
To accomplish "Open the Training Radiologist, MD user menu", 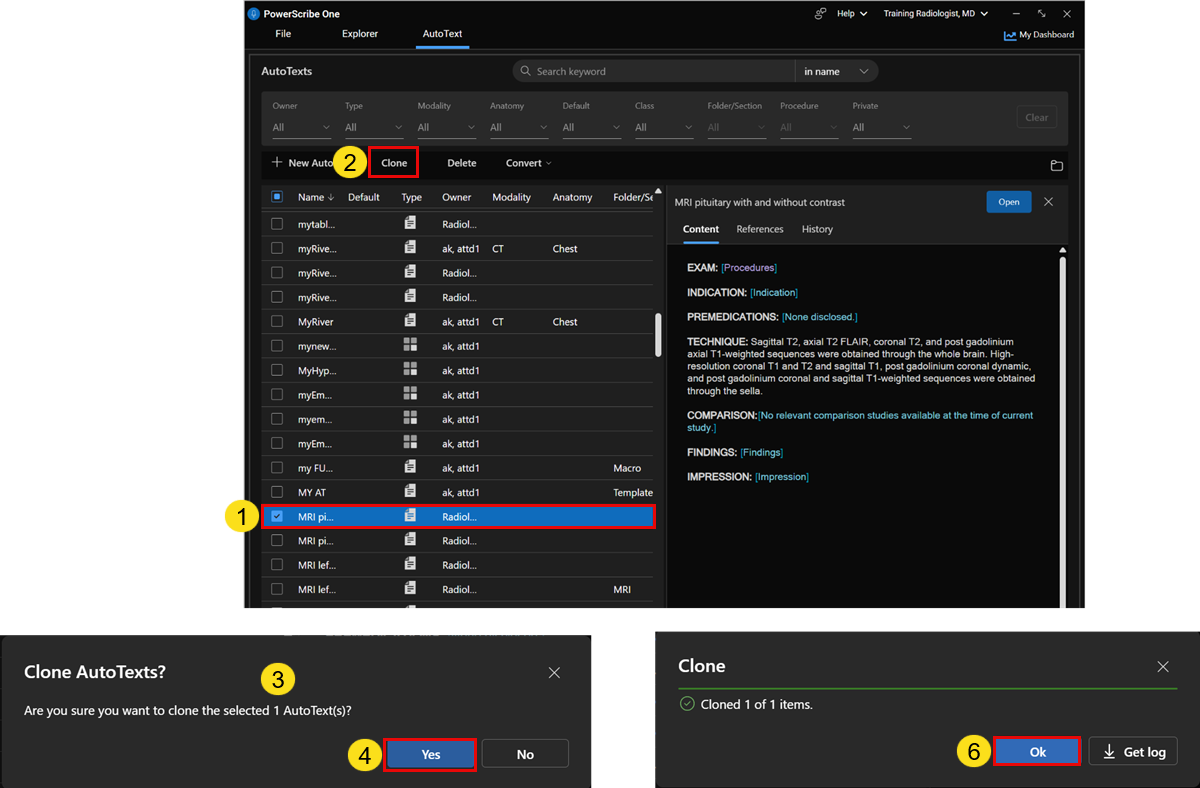I will 936,14.
